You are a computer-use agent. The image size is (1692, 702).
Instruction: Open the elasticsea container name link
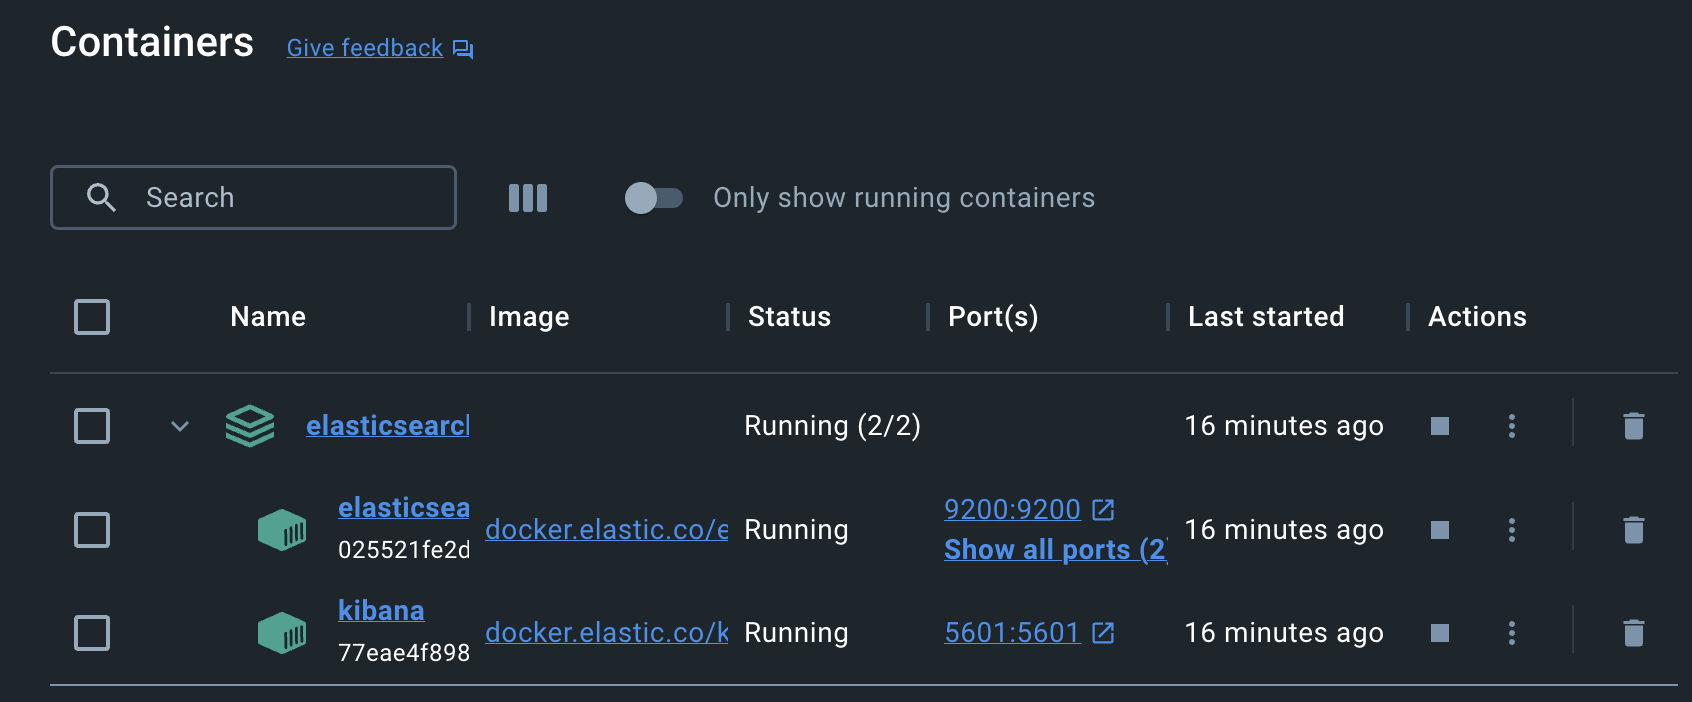tap(404, 508)
